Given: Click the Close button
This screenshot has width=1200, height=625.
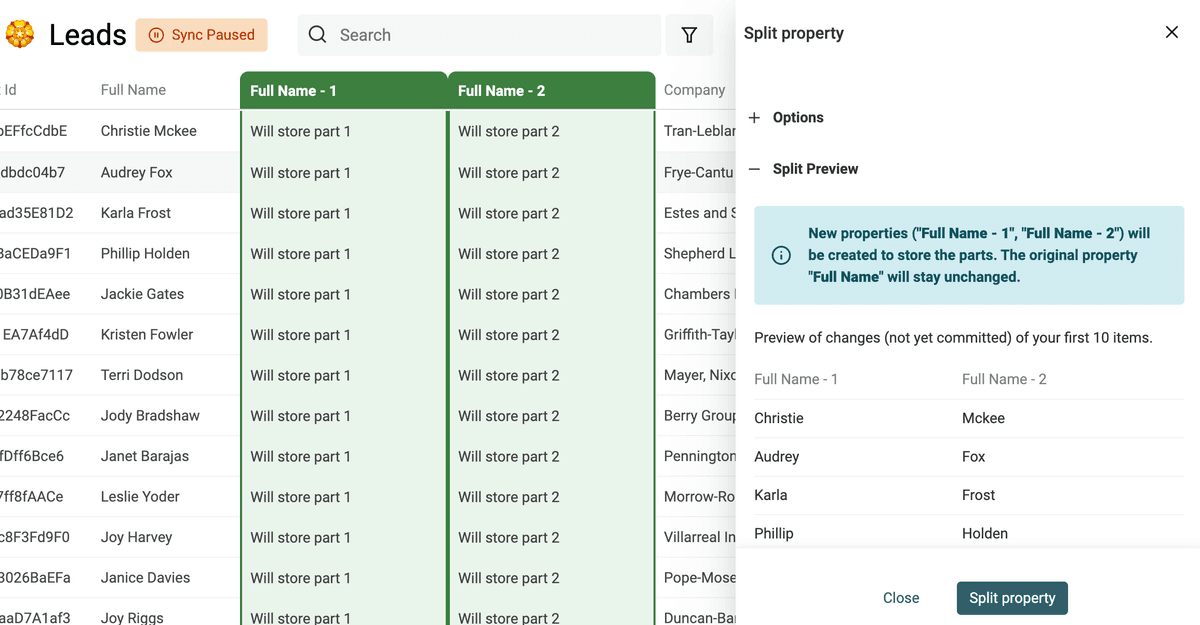Looking at the screenshot, I should click(901, 598).
